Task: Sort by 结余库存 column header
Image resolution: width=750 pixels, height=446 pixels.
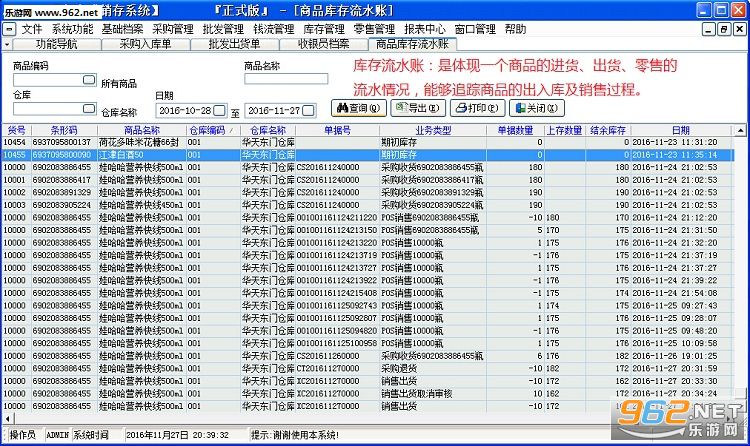Action: (x=608, y=130)
